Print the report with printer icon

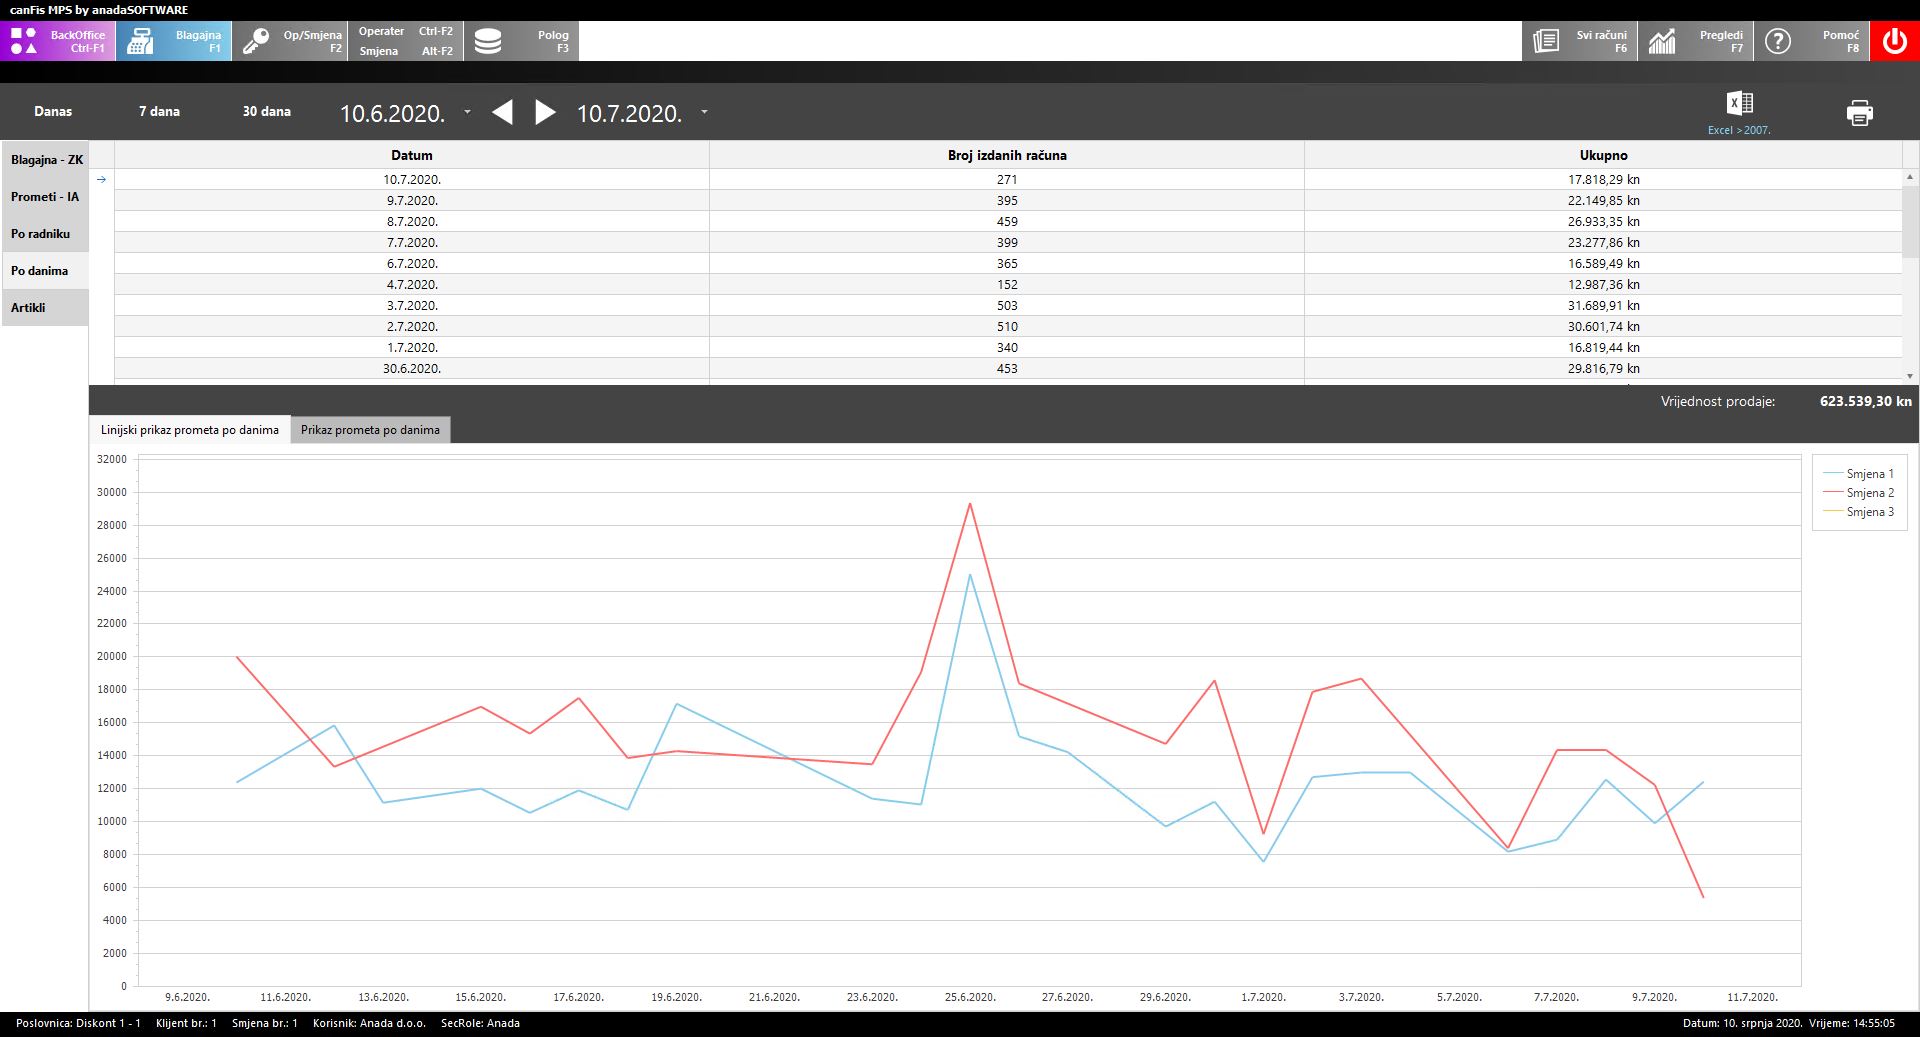tap(1859, 112)
